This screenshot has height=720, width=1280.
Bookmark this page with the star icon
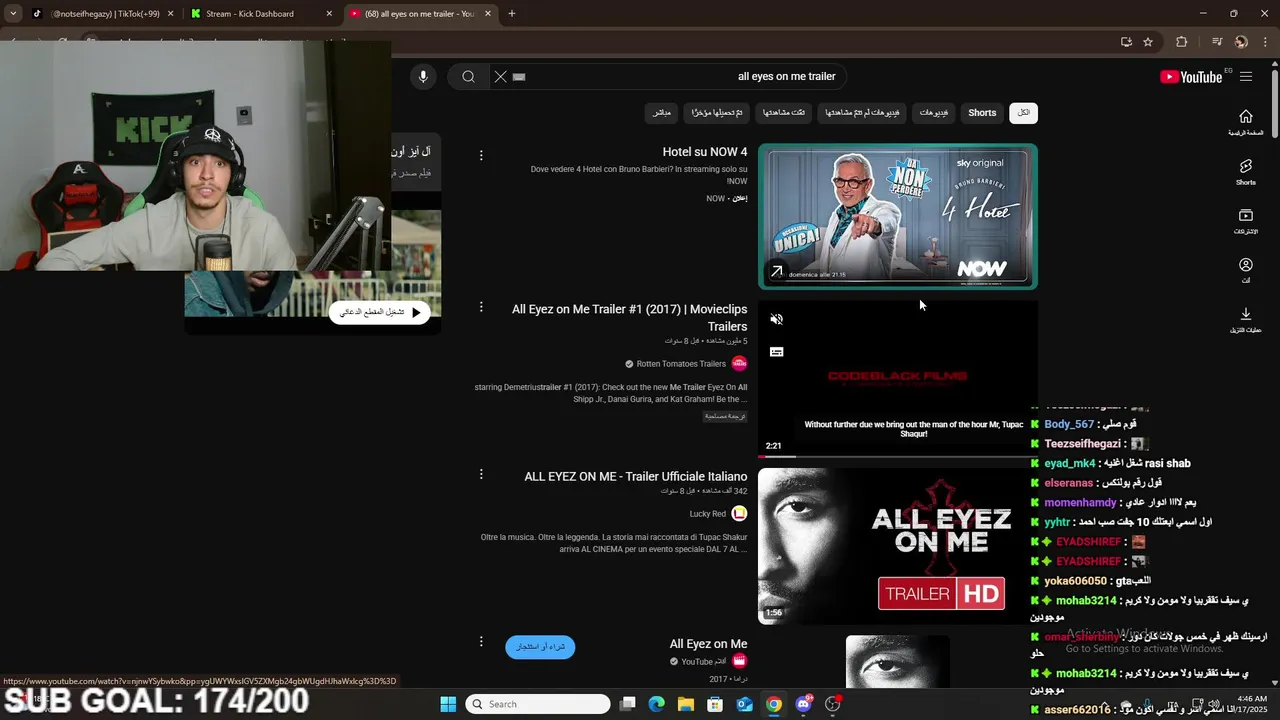coord(1148,42)
